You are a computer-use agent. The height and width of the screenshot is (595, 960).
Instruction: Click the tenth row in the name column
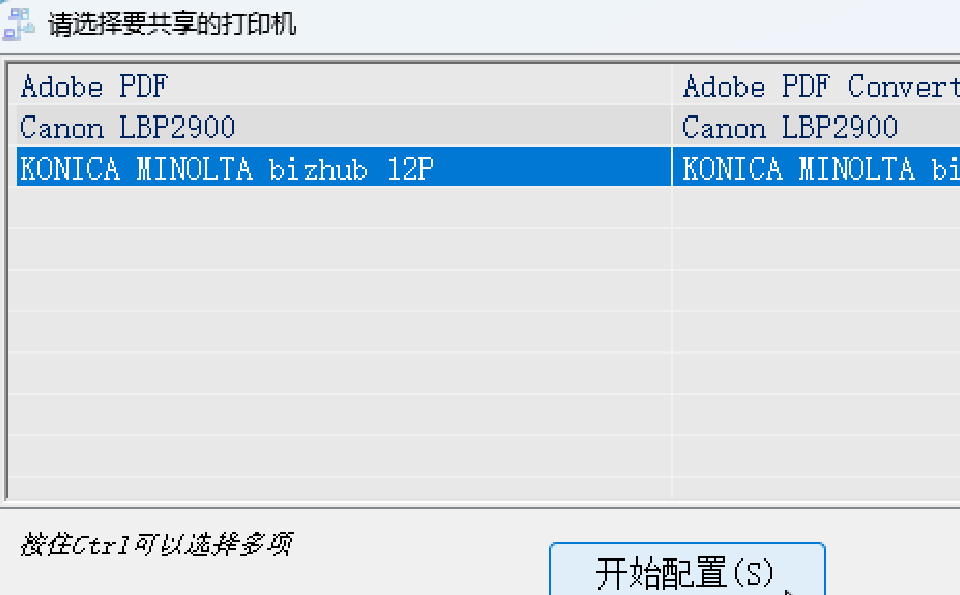coord(340,455)
